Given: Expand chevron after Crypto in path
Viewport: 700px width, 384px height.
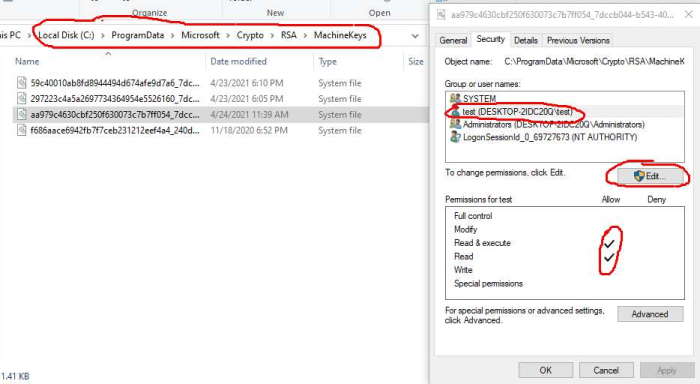Looking at the screenshot, I should [x=272, y=35].
